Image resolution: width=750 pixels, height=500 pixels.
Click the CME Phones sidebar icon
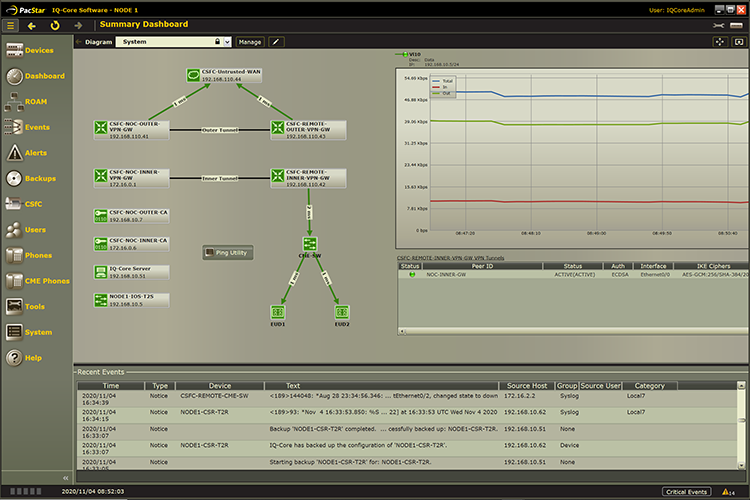point(14,281)
